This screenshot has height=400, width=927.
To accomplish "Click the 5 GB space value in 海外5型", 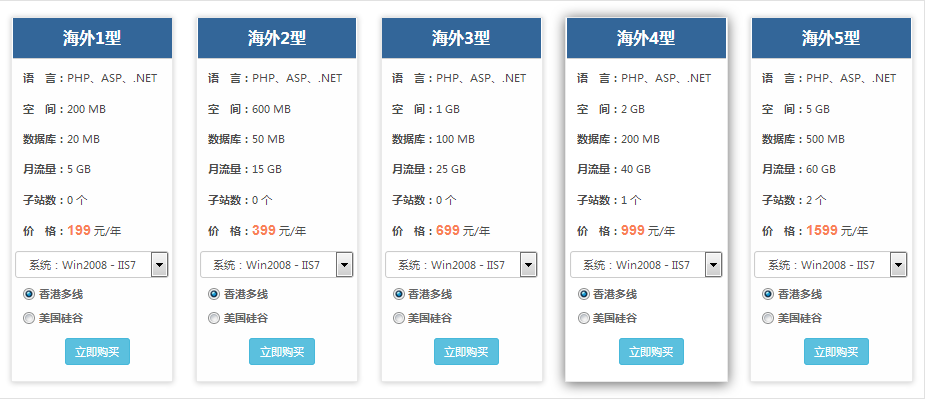I will (818, 109).
